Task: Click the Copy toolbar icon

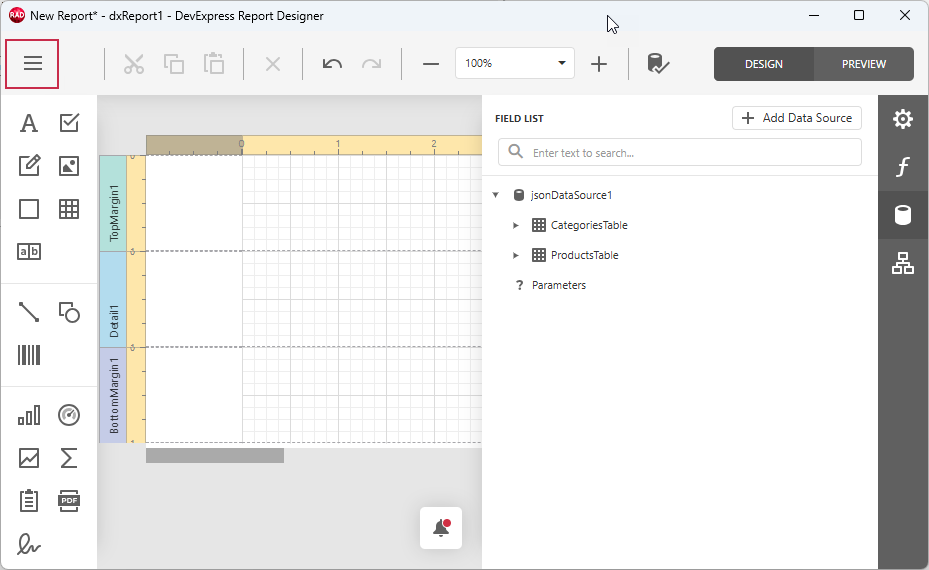Action: (x=174, y=63)
